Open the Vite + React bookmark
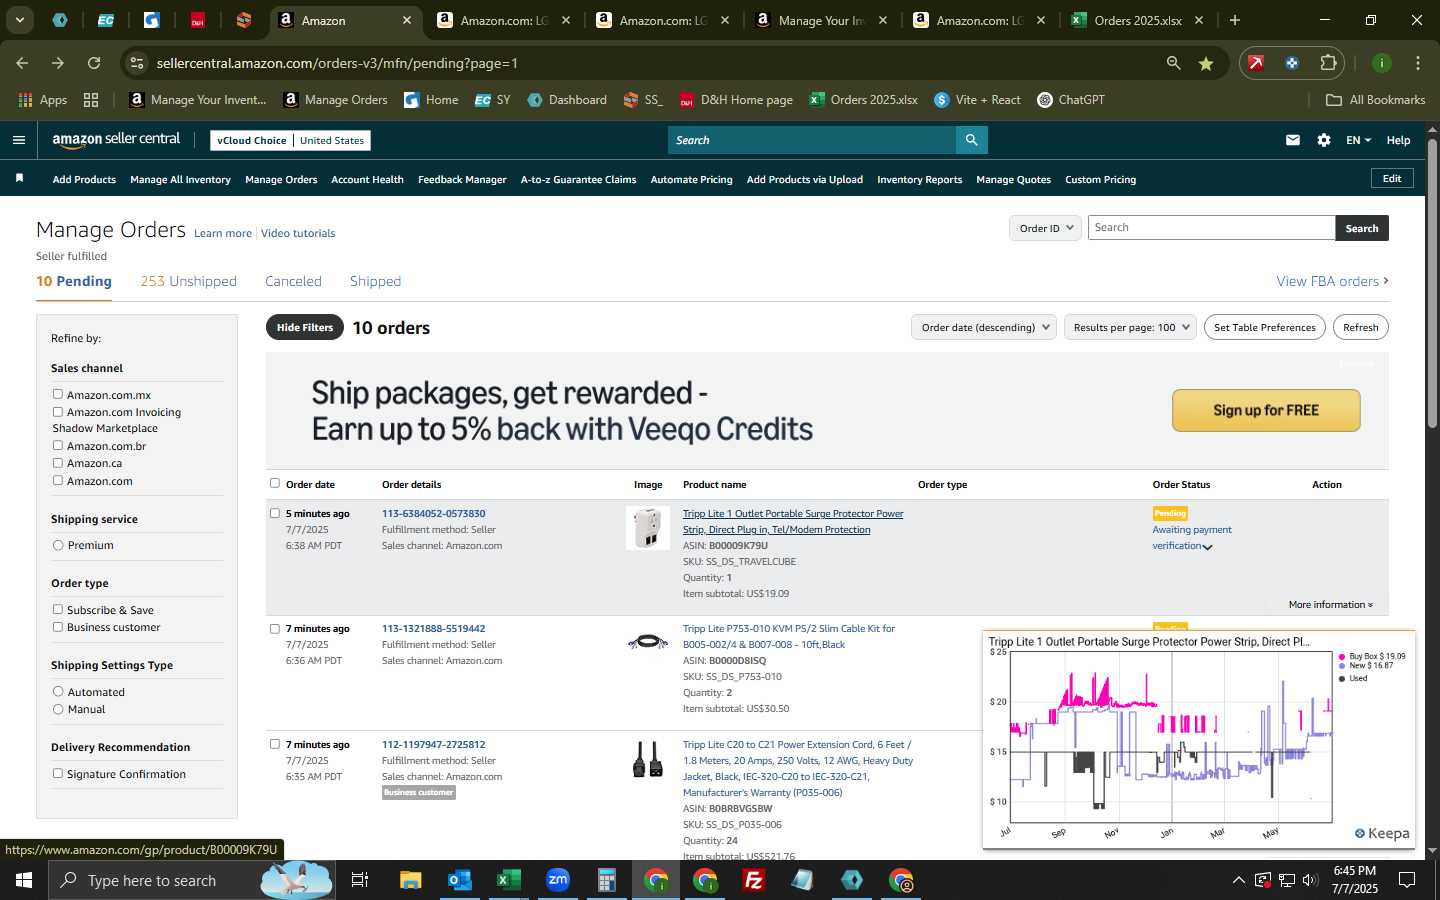This screenshot has height=900, width=1440. click(x=977, y=100)
